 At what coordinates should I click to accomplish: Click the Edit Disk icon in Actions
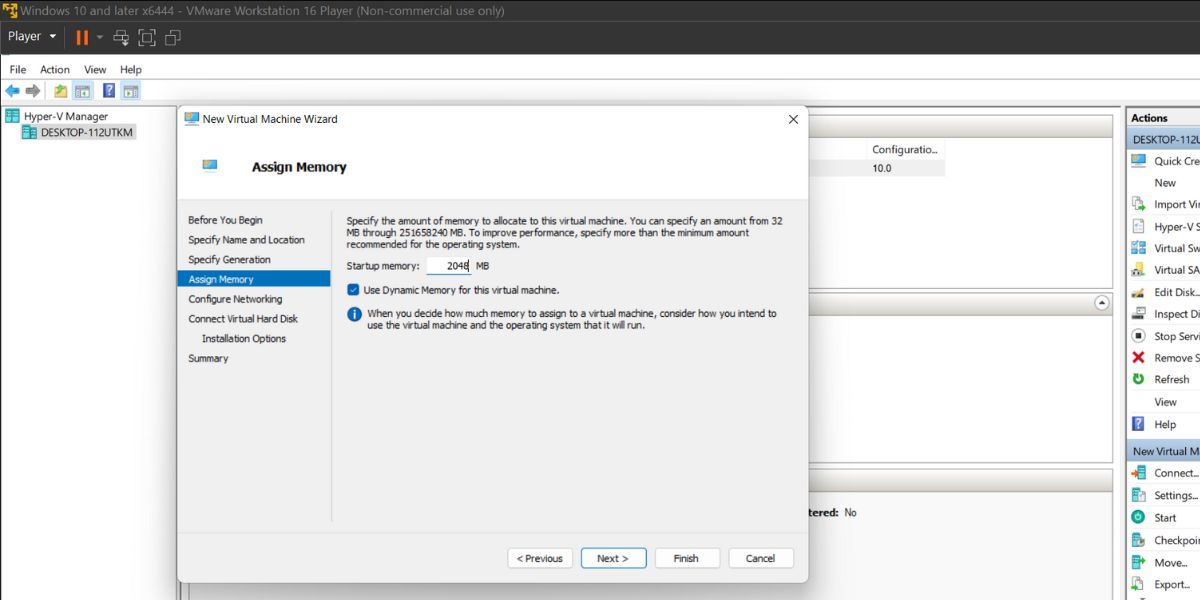1138,292
